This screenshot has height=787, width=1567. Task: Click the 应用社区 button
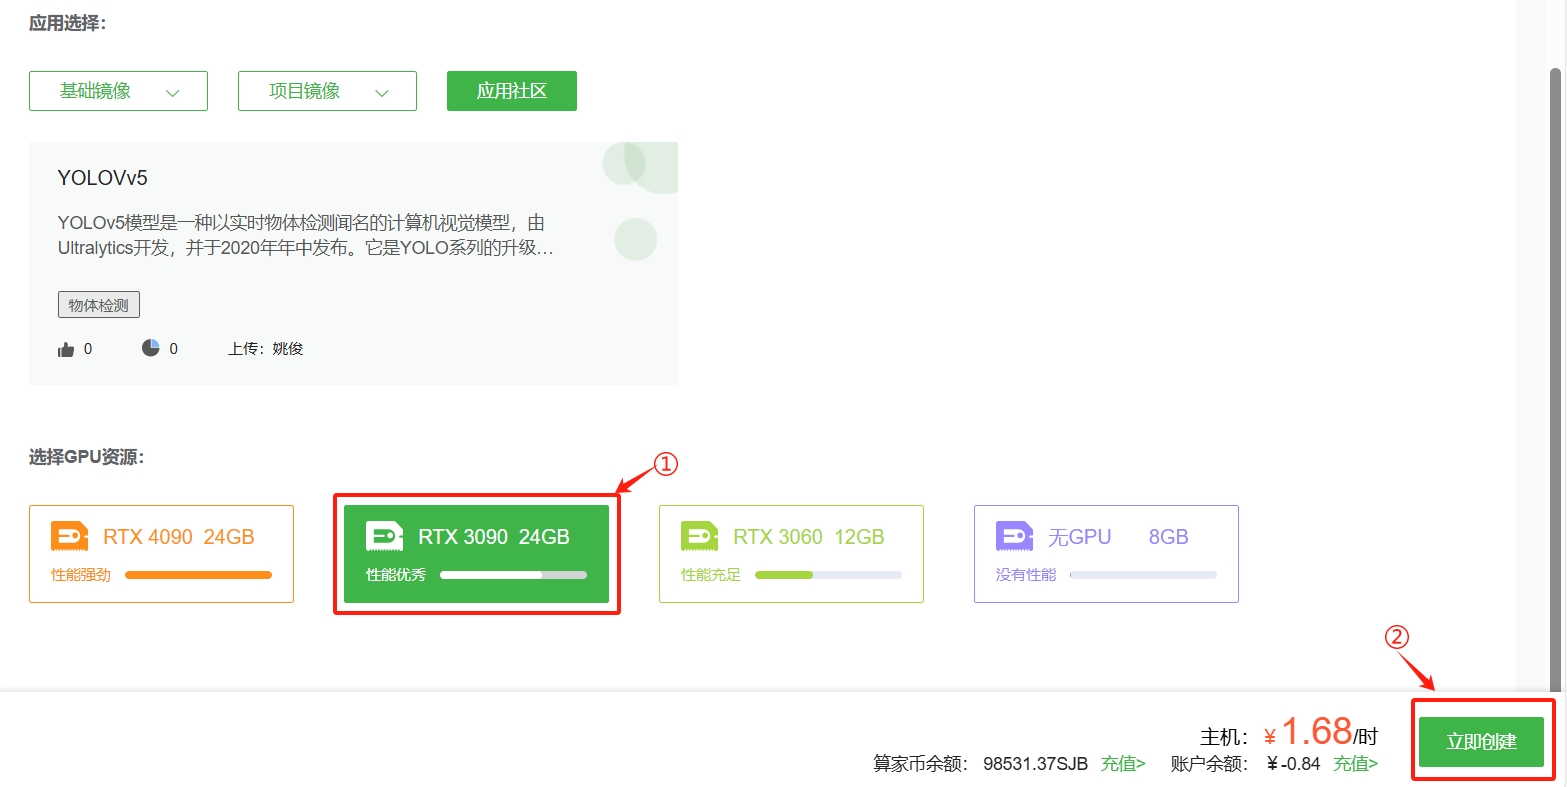pyautogui.click(x=511, y=91)
